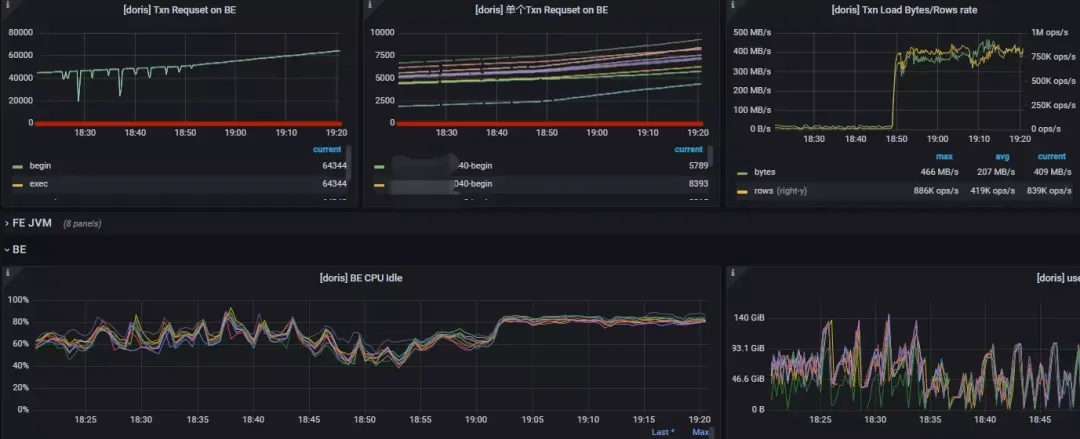Toggle bytes series in Load rate legend

point(765,172)
